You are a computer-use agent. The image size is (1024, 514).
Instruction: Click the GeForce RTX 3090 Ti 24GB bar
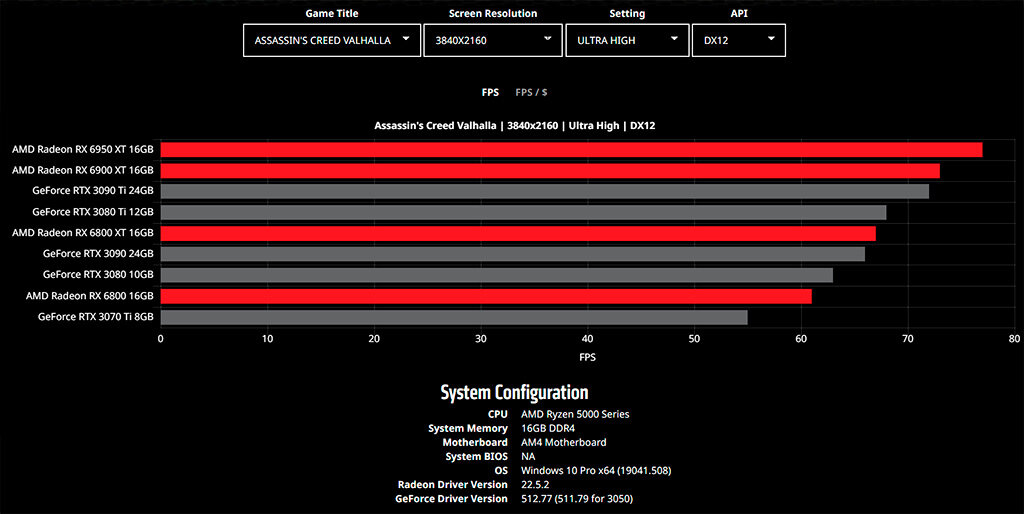(x=545, y=191)
